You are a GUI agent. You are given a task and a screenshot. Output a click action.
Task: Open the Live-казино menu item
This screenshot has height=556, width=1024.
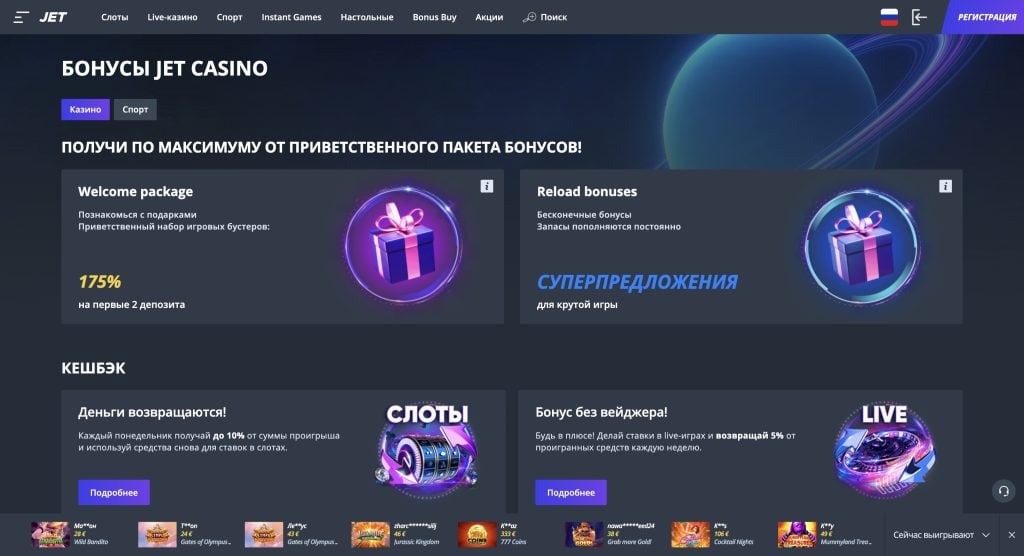point(172,17)
